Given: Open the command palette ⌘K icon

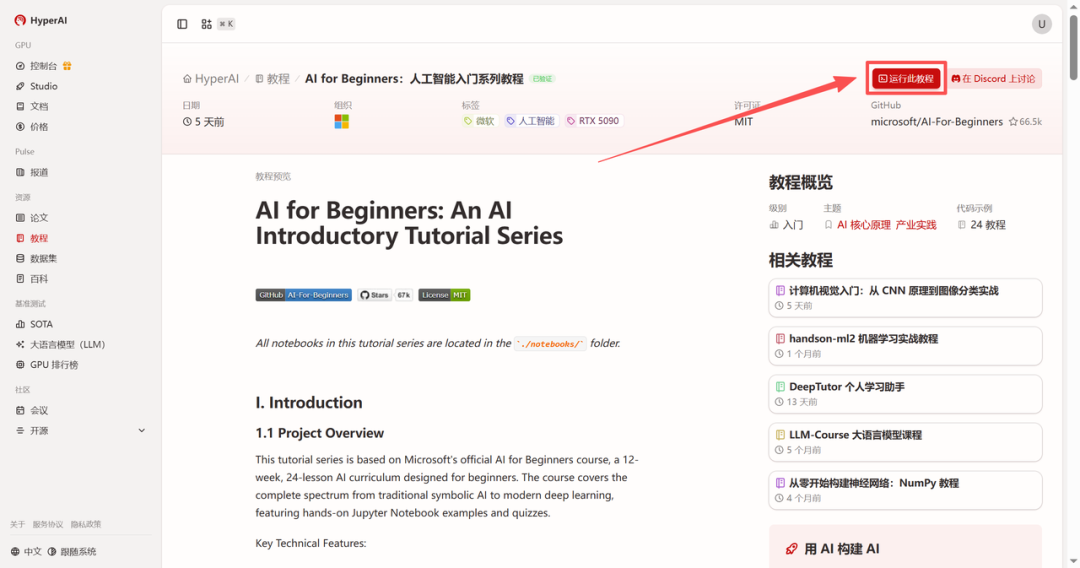Looking at the screenshot, I should tap(206, 24).
